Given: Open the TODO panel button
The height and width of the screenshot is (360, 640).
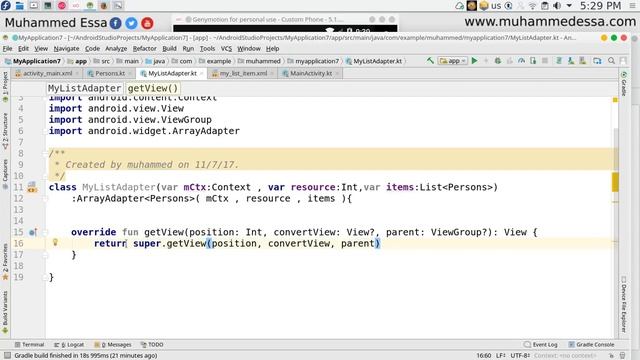Looking at the screenshot, I should [152, 344].
